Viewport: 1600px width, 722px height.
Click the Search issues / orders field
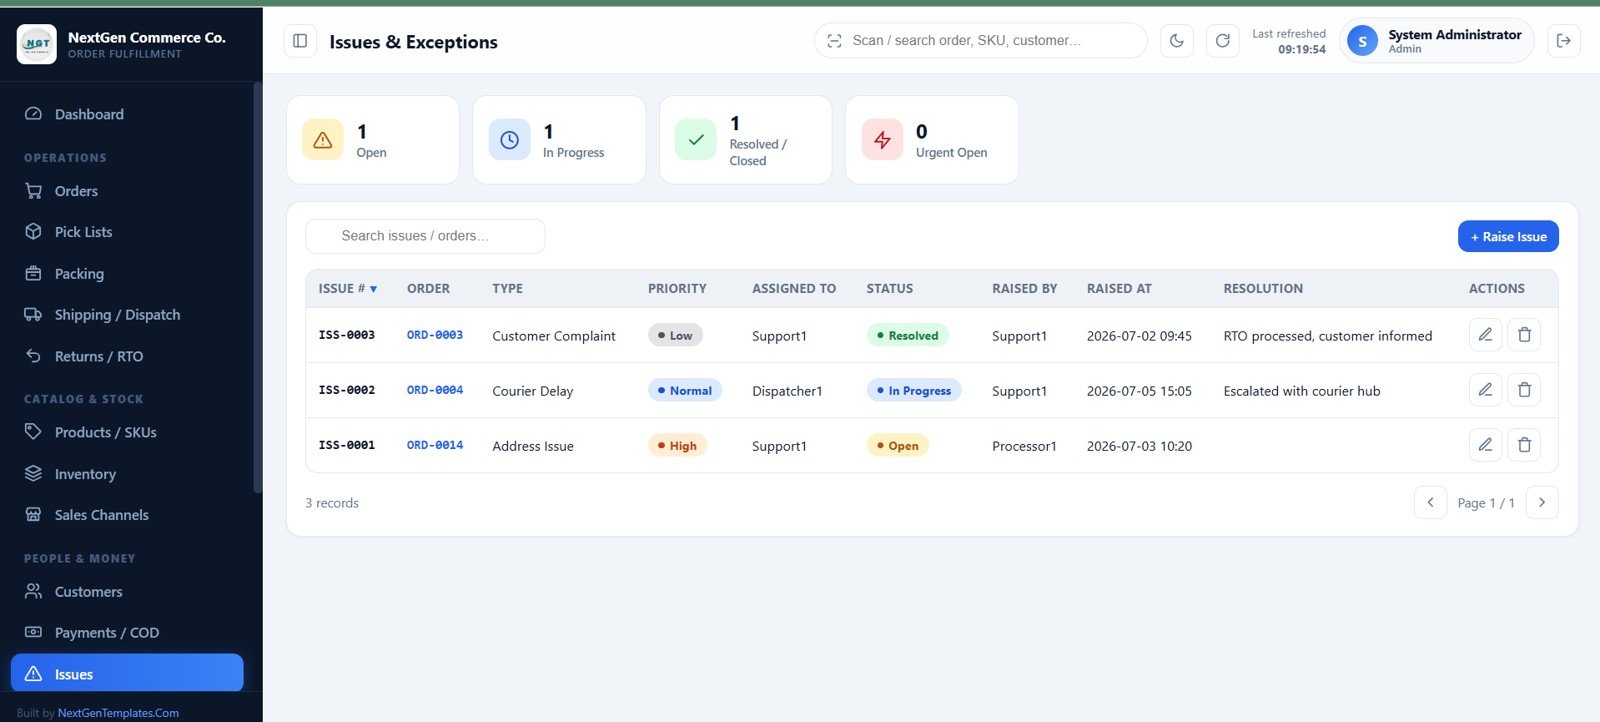coord(425,236)
